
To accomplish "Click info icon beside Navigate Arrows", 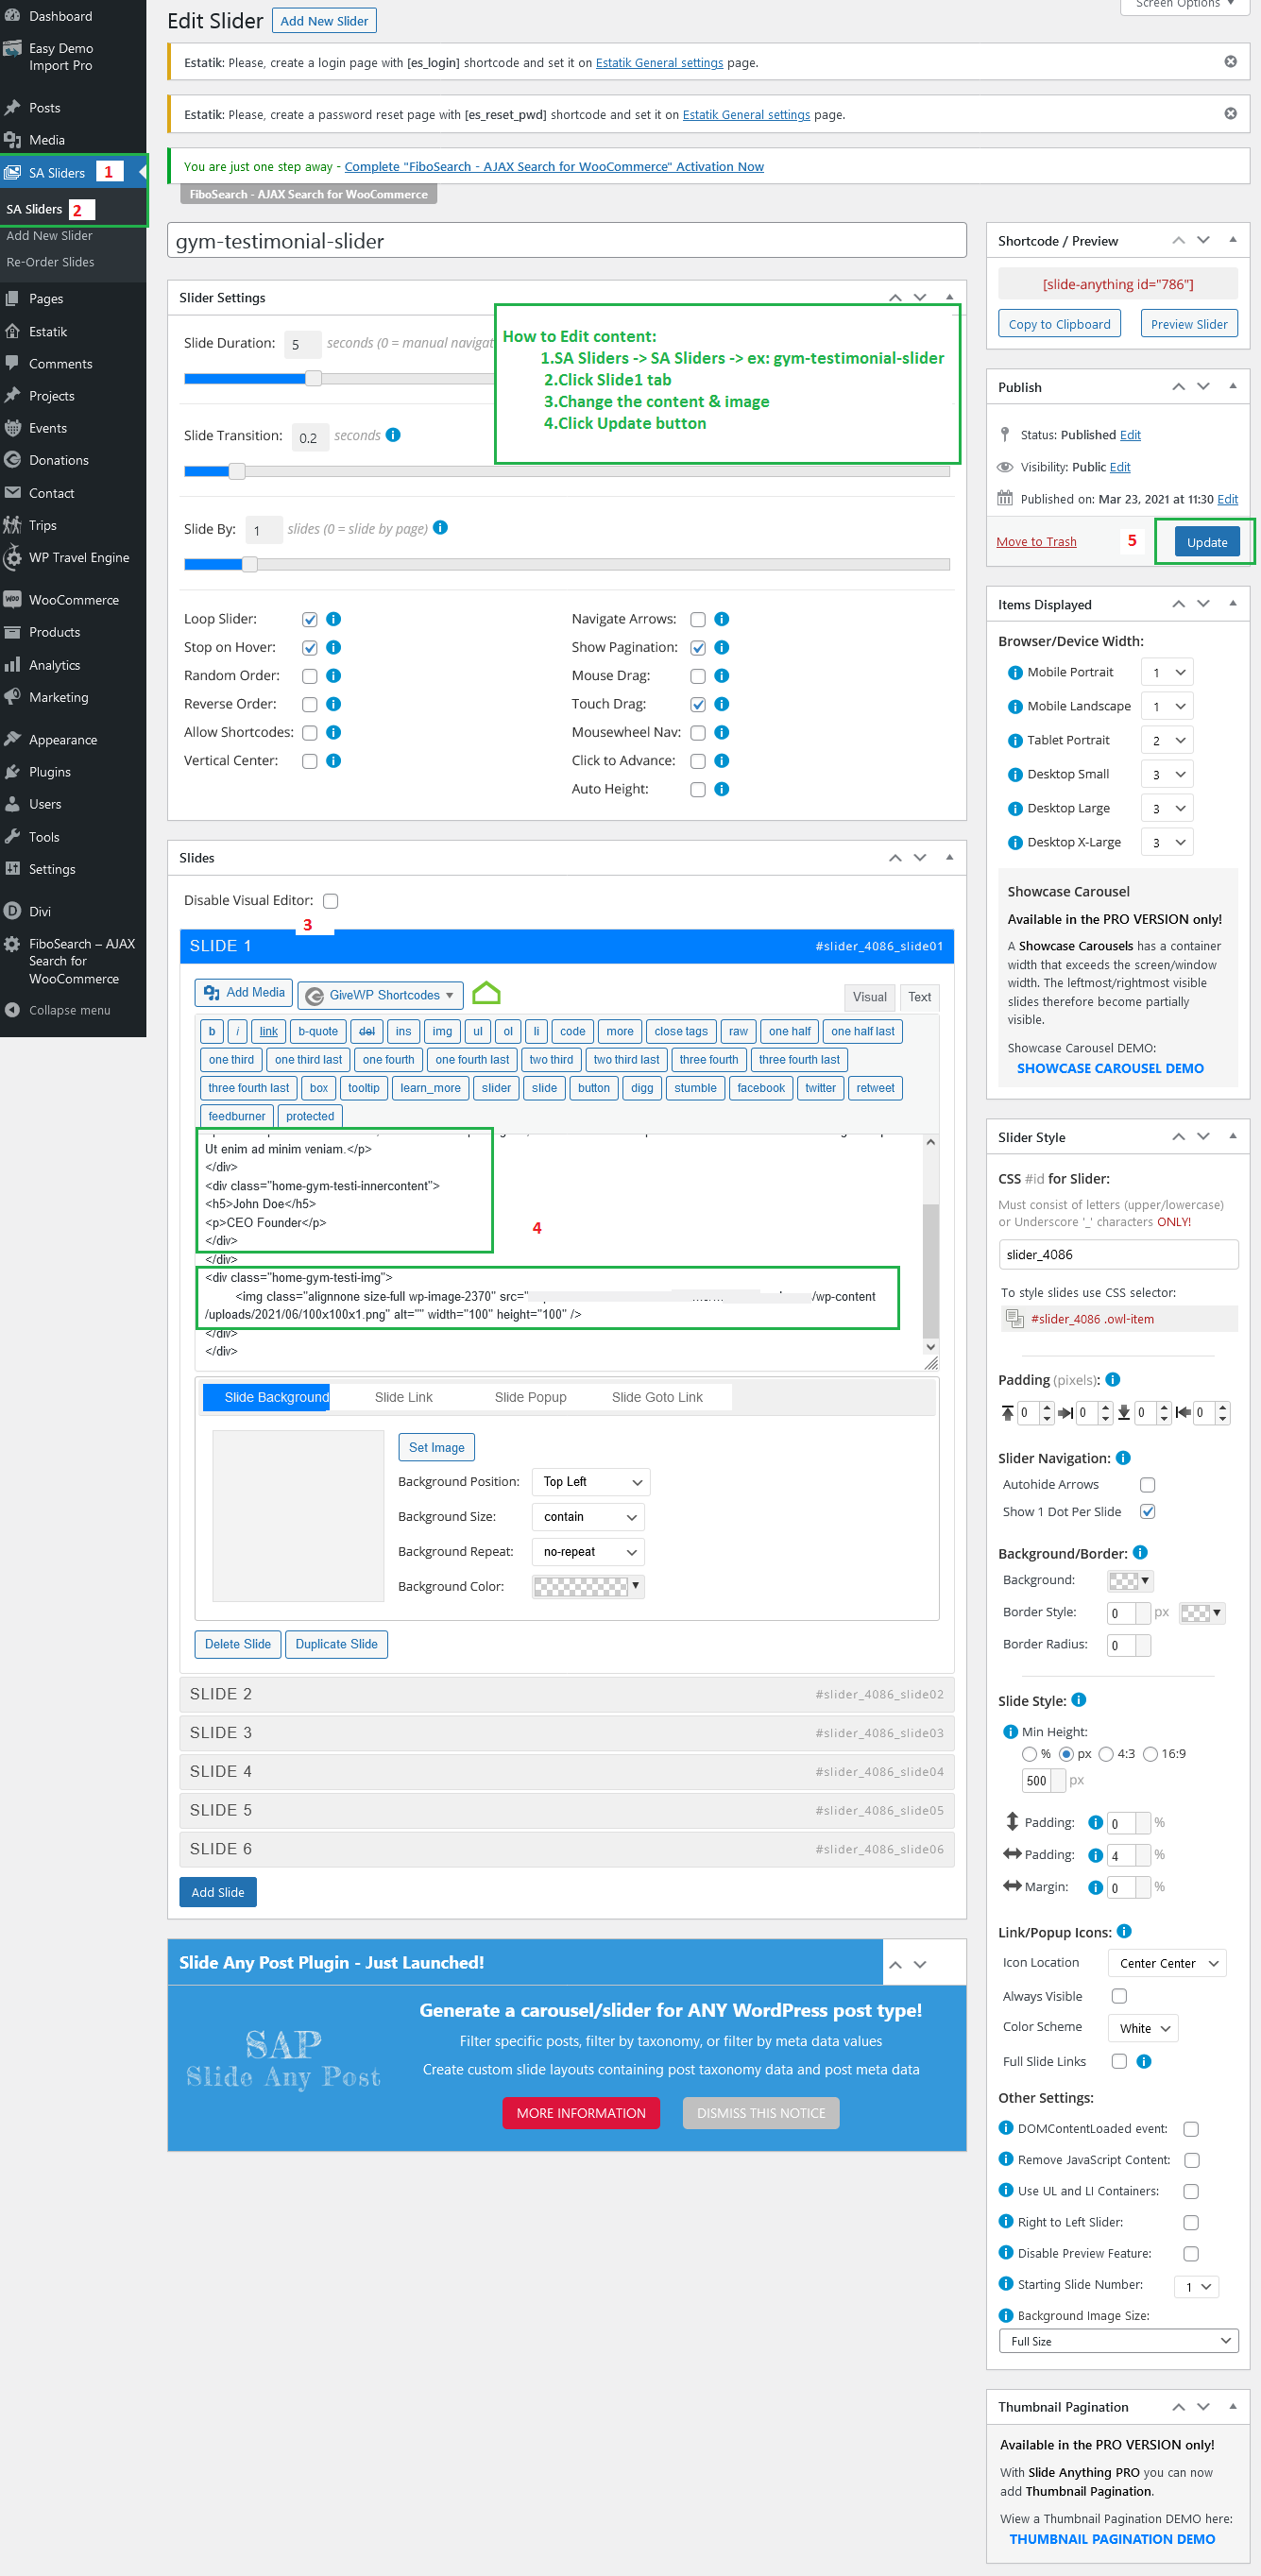I will tap(722, 619).
